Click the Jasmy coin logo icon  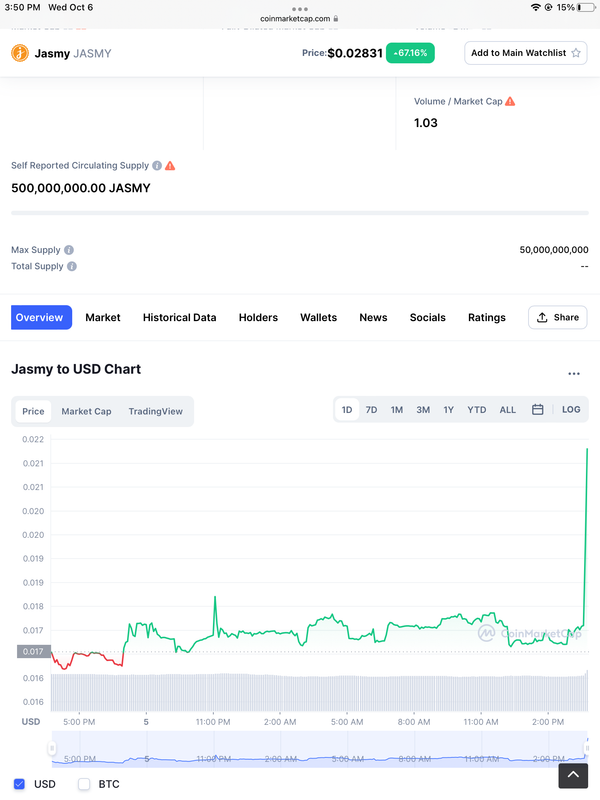(20, 53)
